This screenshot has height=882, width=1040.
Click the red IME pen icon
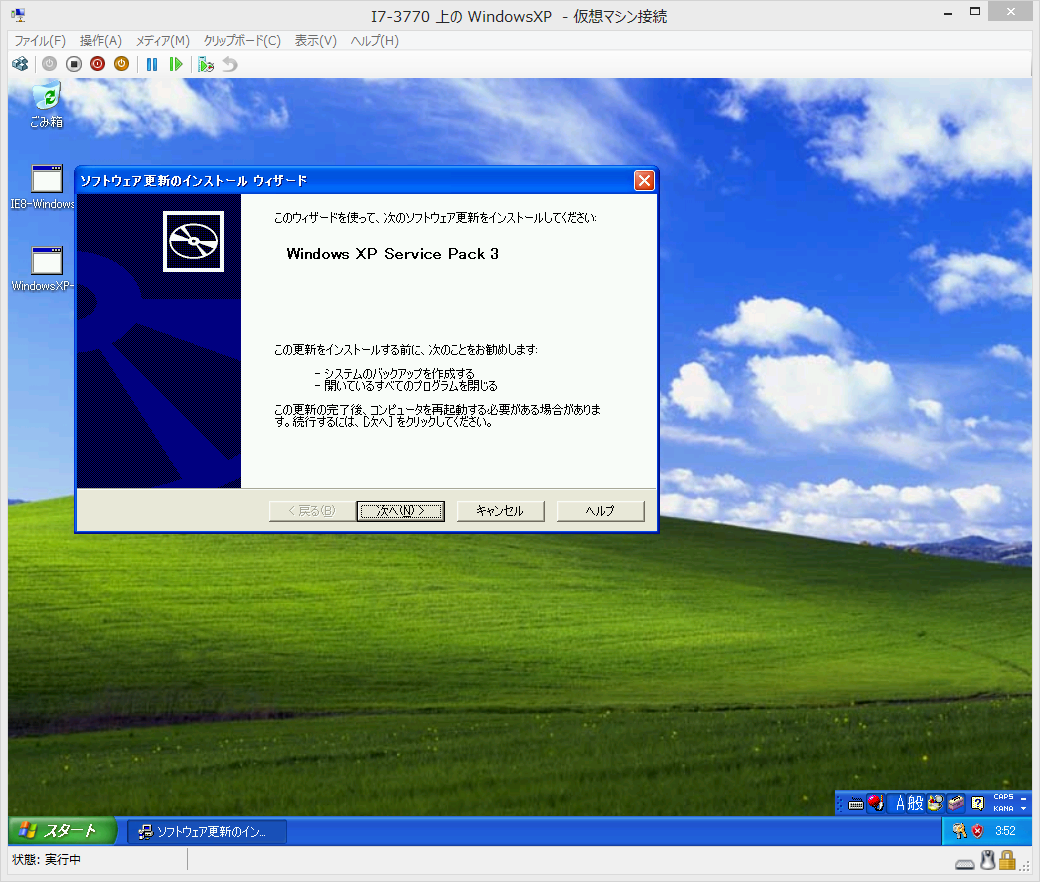[876, 804]
